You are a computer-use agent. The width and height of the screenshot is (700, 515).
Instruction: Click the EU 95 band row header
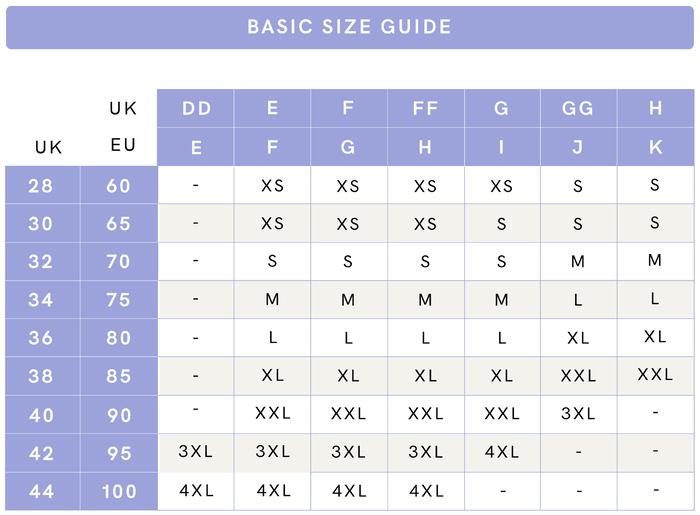pos(119,453)
